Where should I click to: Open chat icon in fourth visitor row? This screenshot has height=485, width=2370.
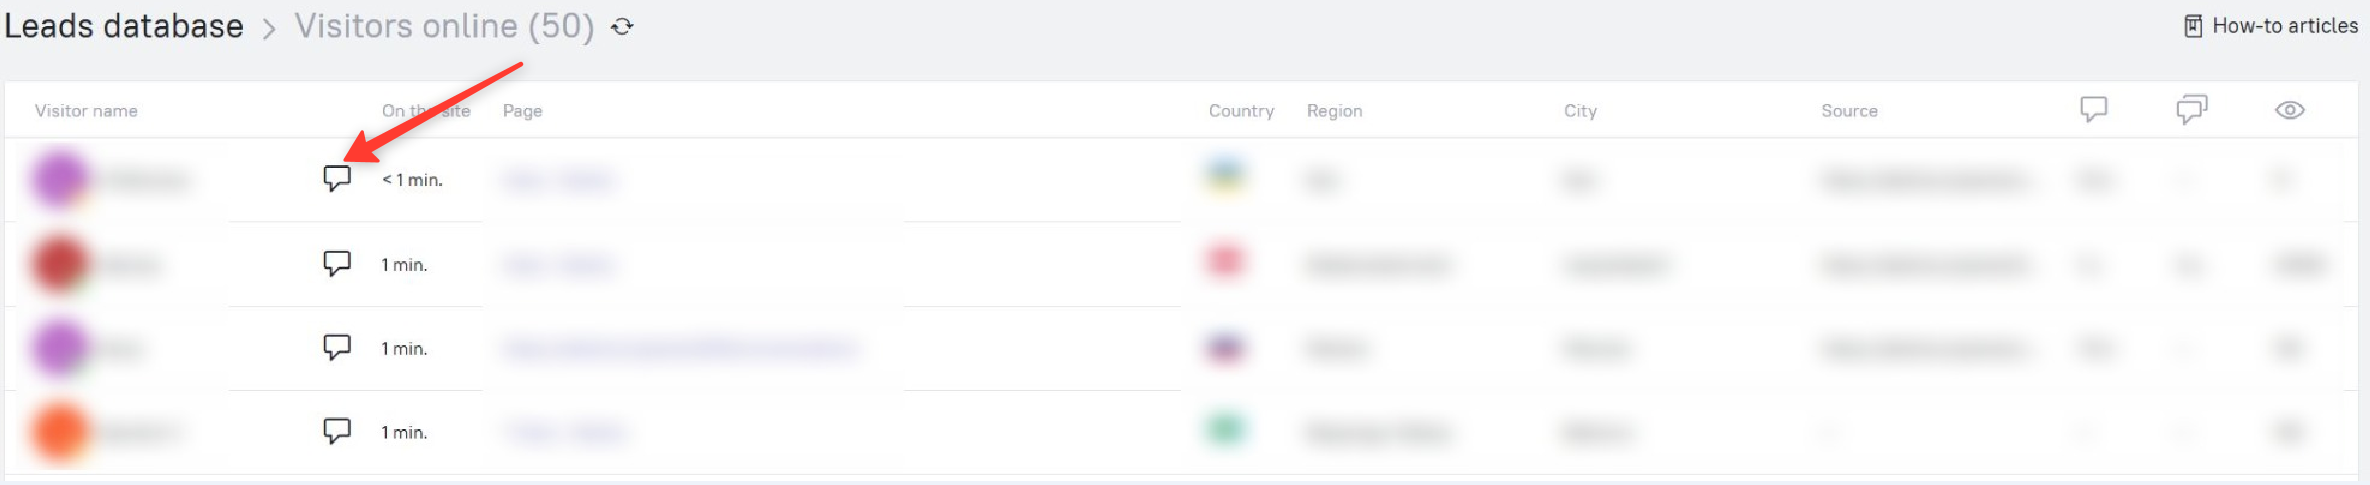pos(337,432)
